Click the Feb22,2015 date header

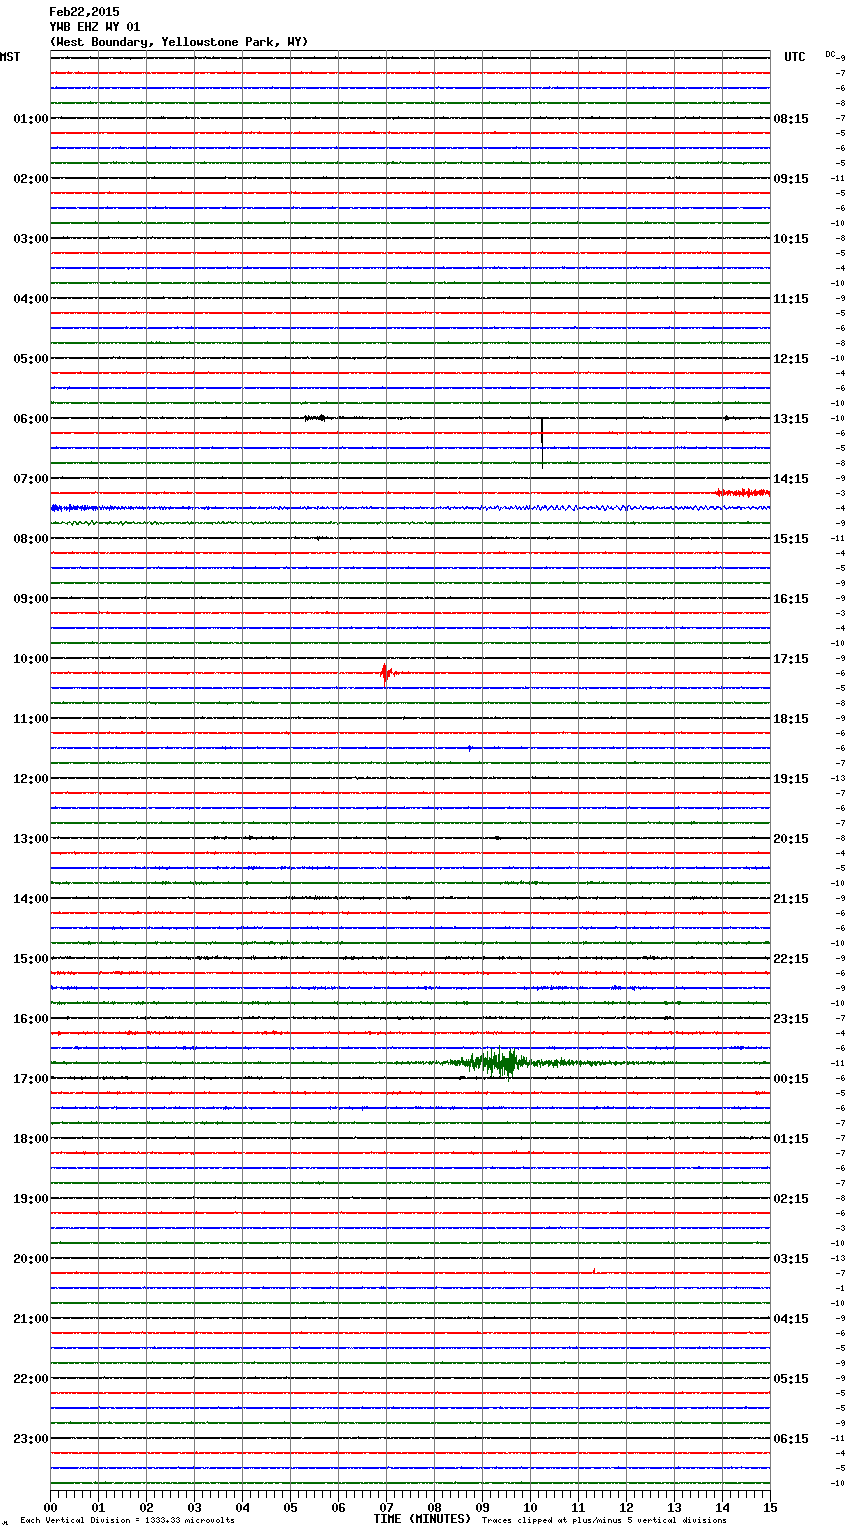(84, 12)
